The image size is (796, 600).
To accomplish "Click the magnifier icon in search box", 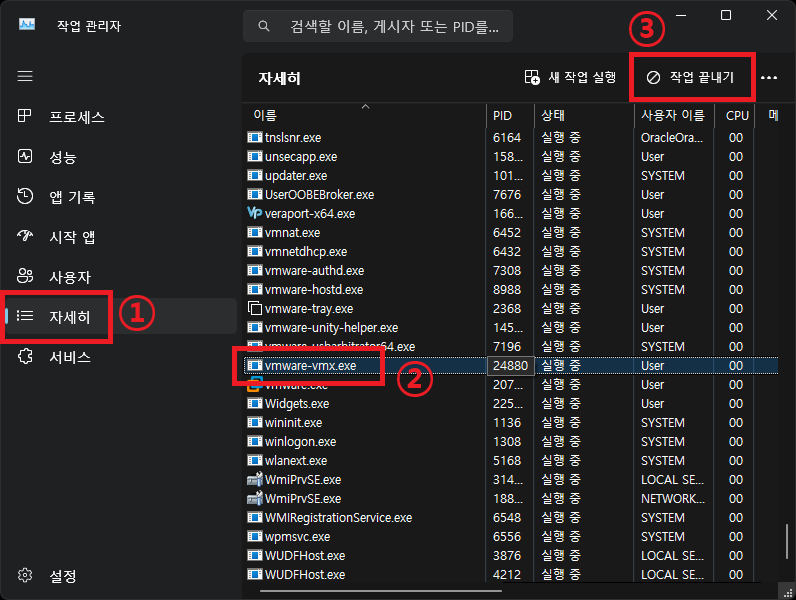I will coord(263,26).
